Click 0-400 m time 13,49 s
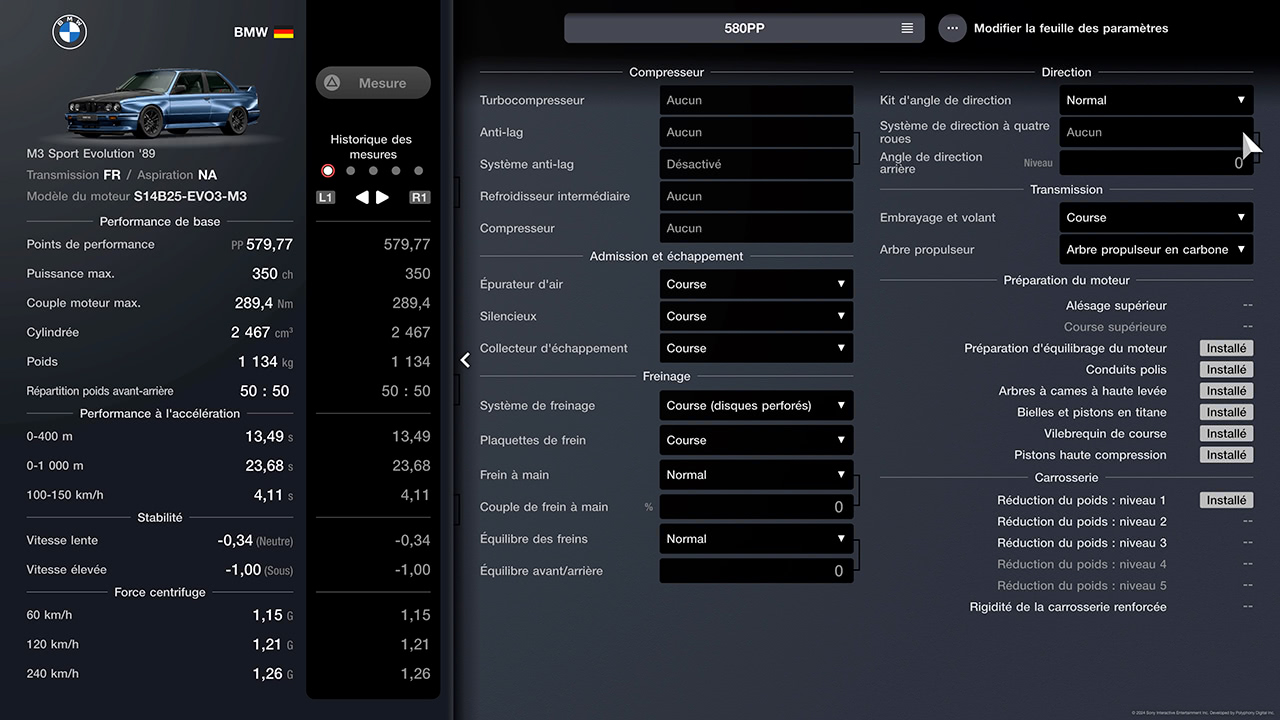 (x=270, y=437)
